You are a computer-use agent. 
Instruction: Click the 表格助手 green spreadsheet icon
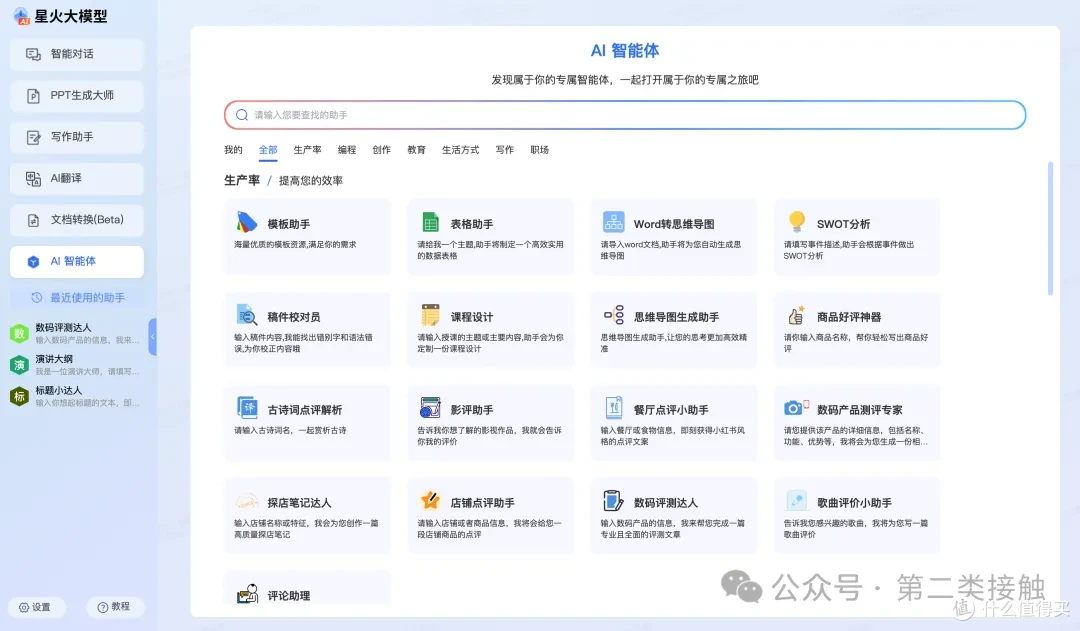[430, 222]
